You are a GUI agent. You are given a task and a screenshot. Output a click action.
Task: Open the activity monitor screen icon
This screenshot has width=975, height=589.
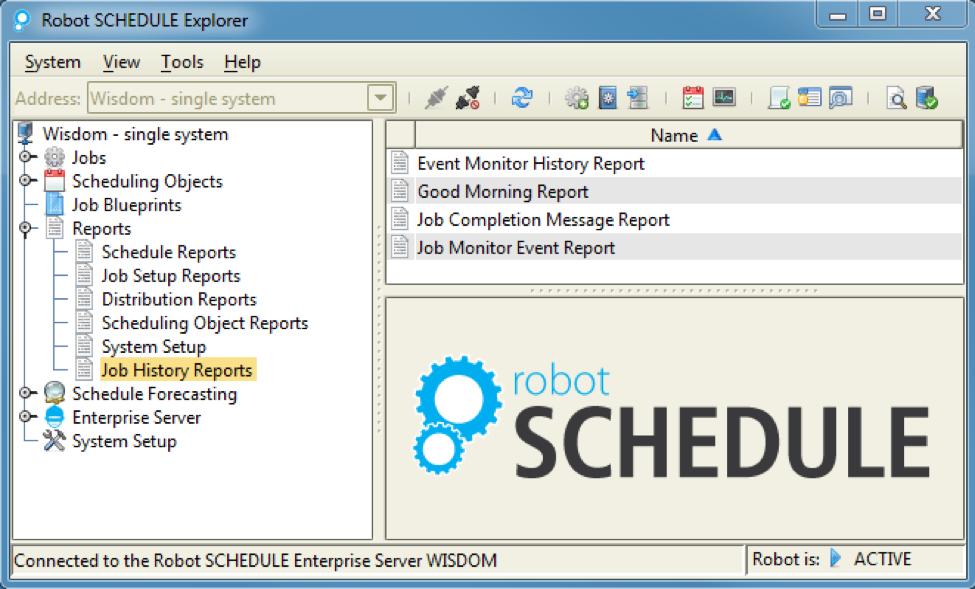click(724, 98)
